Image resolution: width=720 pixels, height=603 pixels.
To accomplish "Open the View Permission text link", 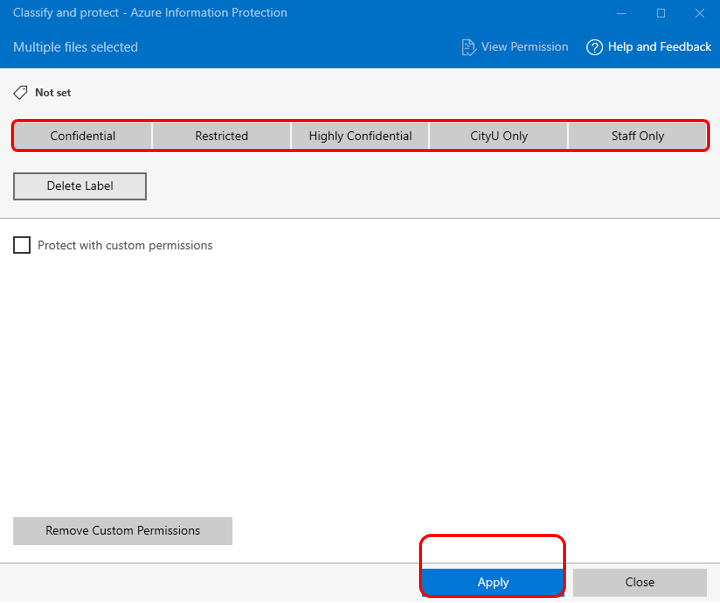I will pyautogui.click(x=524, y=47).
